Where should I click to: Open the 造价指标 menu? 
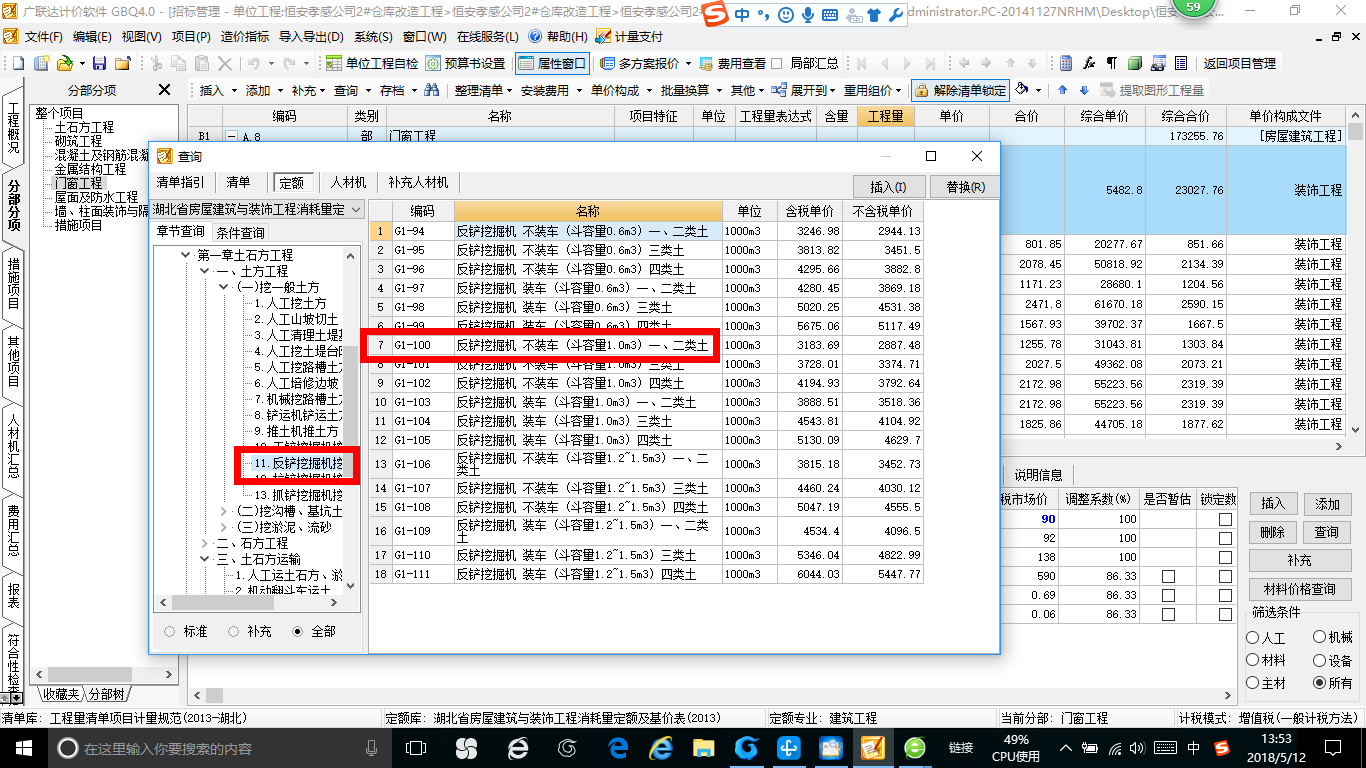[x=245, y=36]
